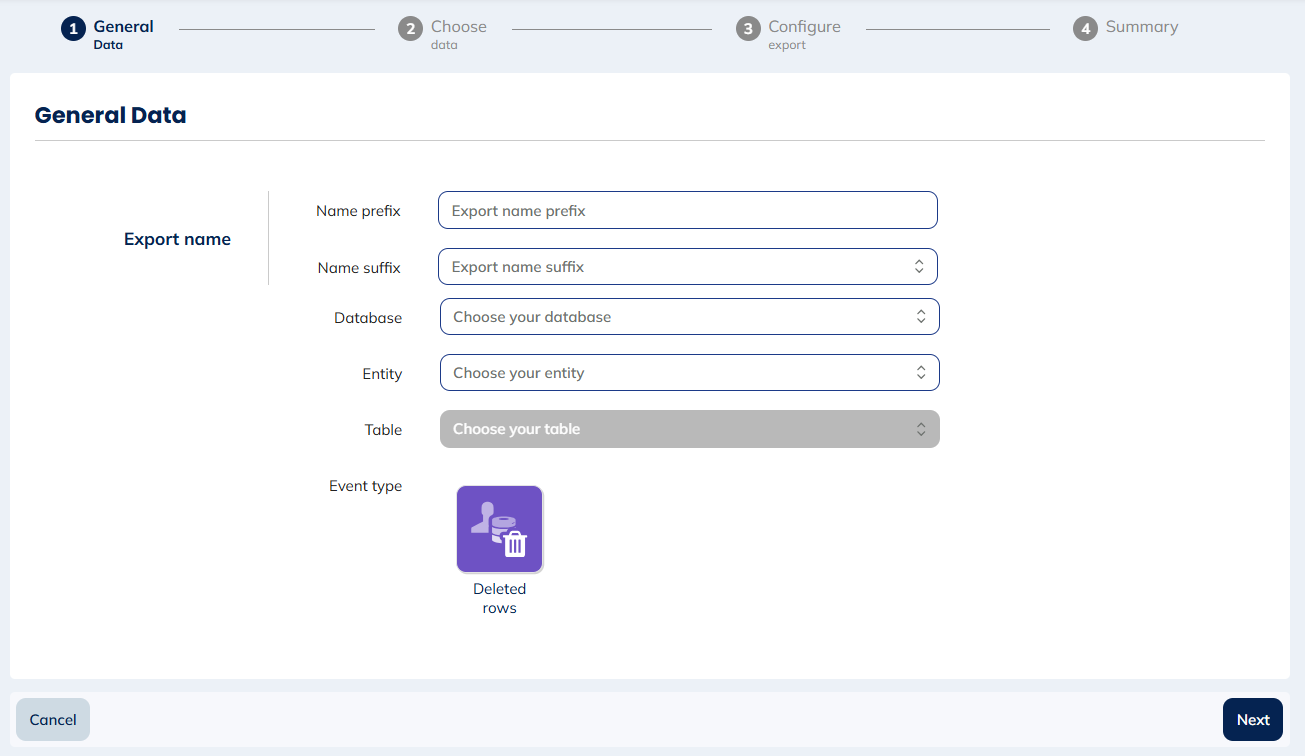Click the Database field chevron arrows
This screenshot has height=756, width=1305.
[x=921, y=317]
